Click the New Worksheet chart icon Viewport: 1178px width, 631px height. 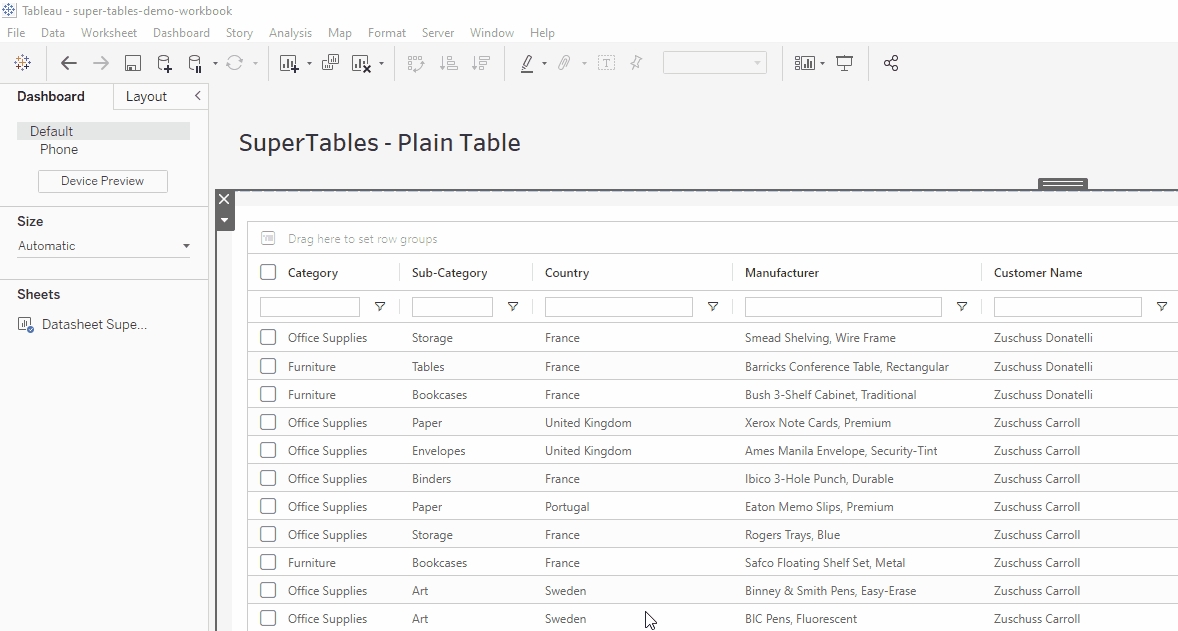[x=289, y=63]
